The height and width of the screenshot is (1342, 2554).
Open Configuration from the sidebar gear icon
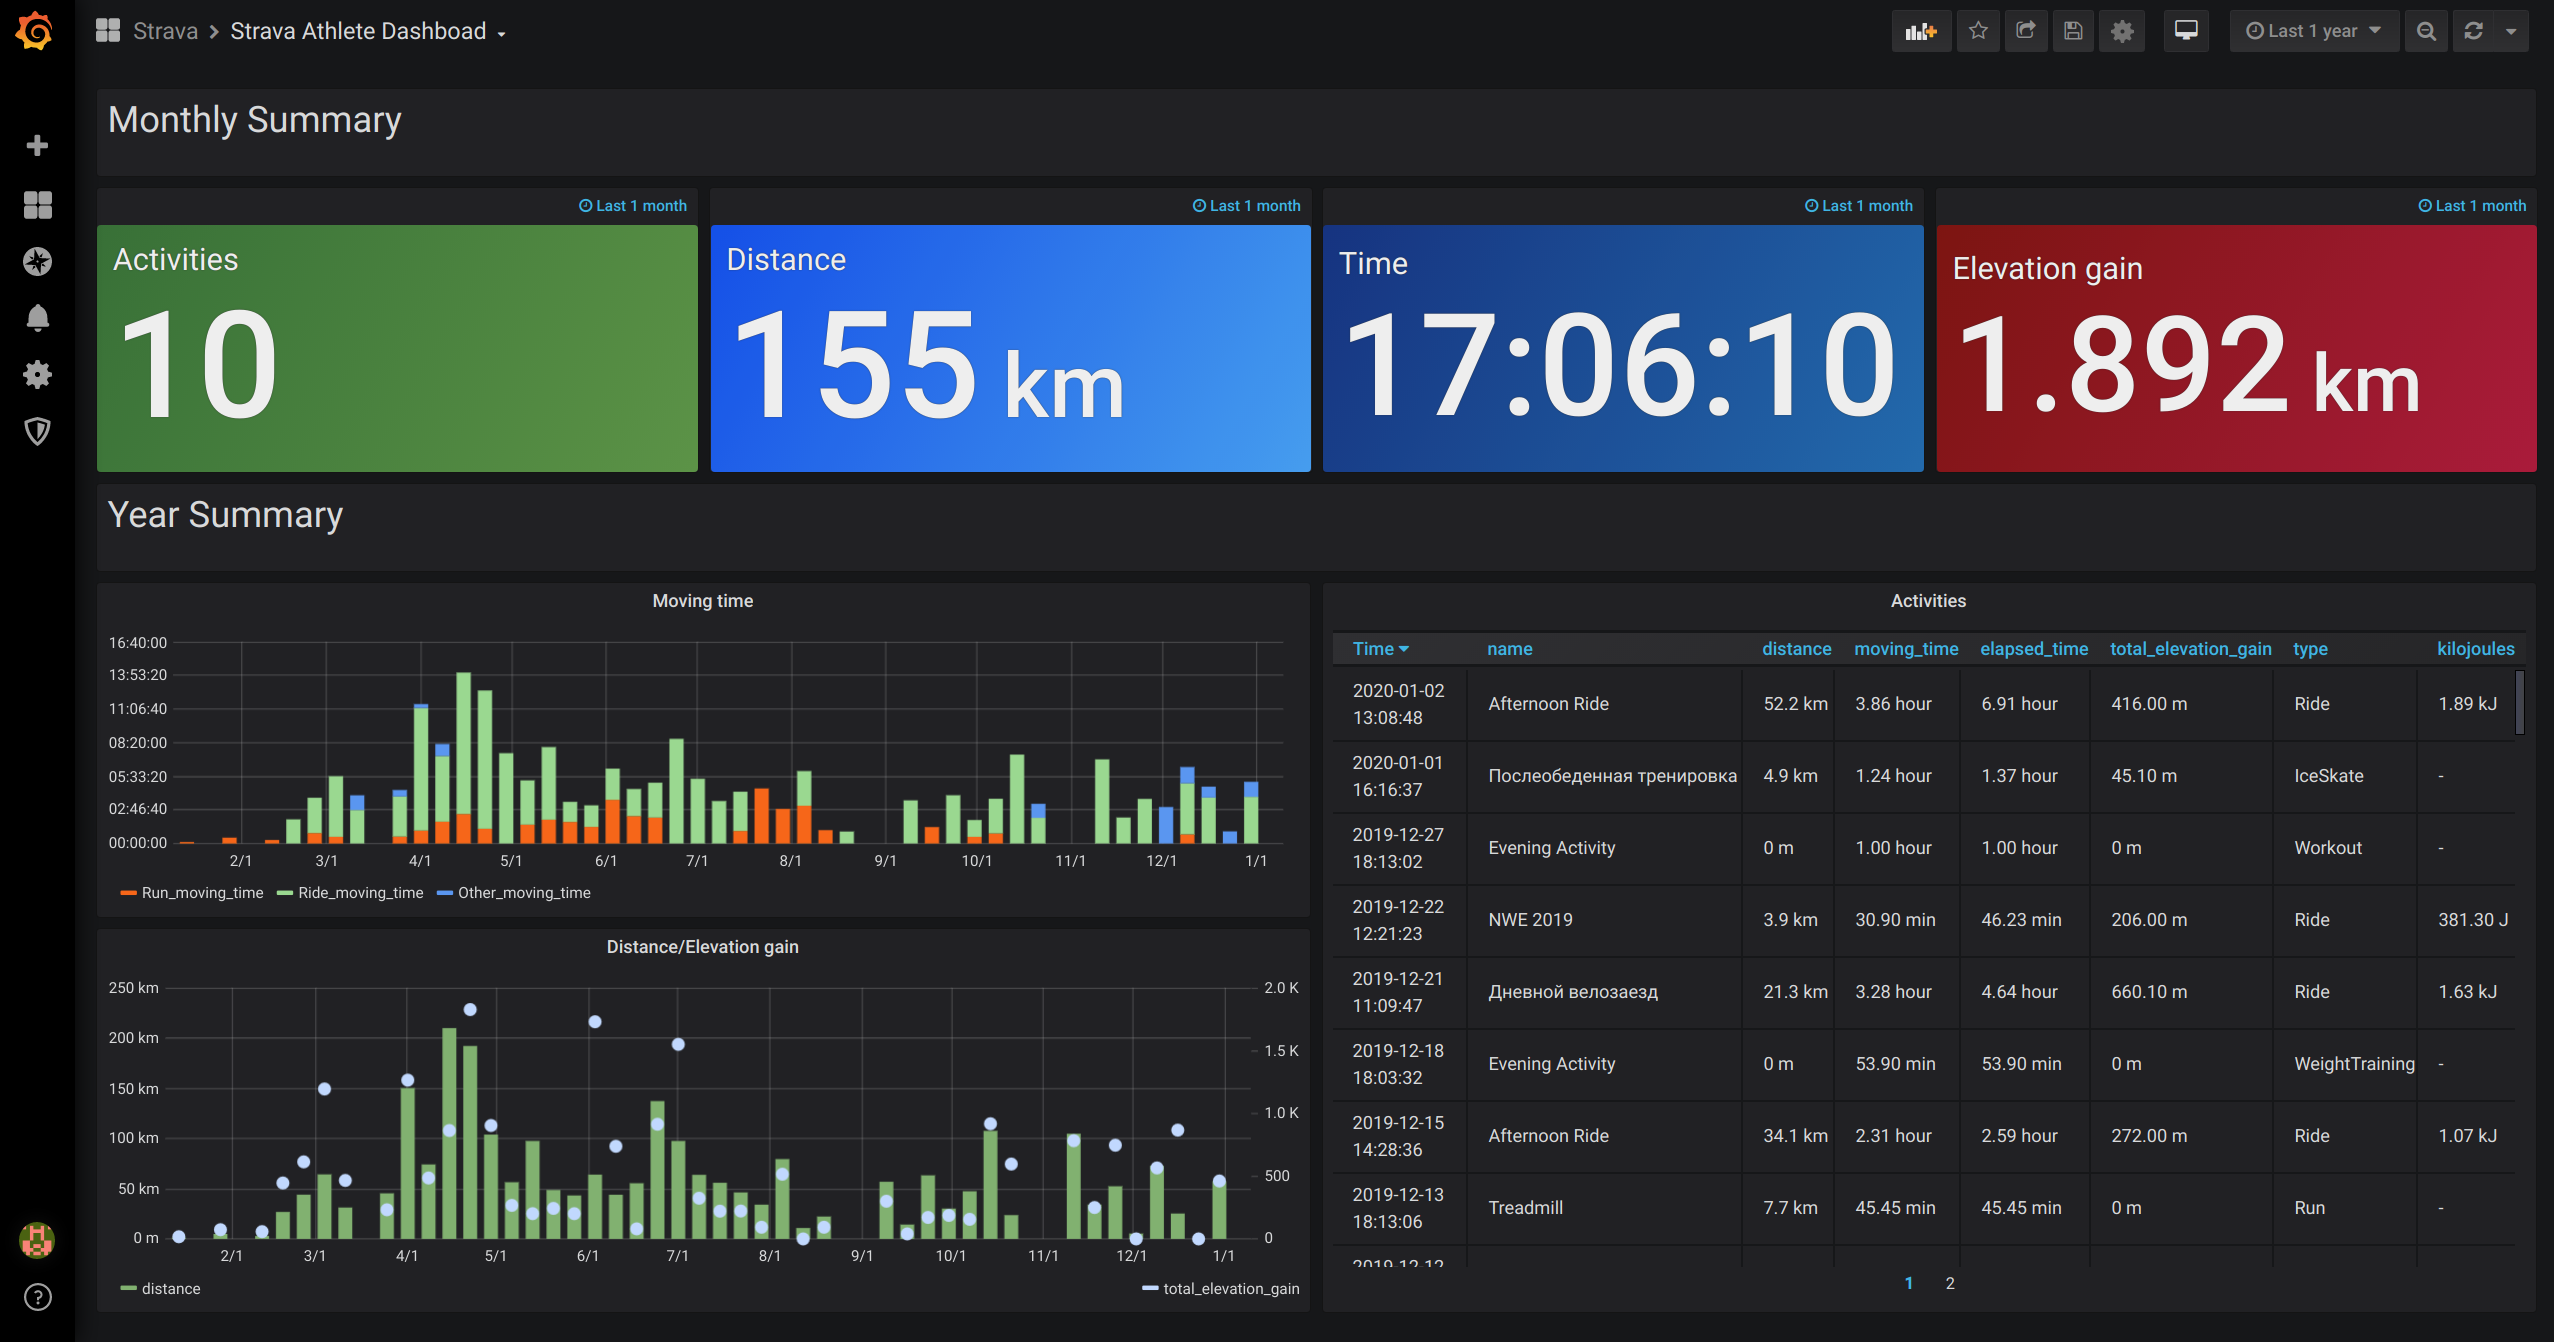tap(37, 375)
